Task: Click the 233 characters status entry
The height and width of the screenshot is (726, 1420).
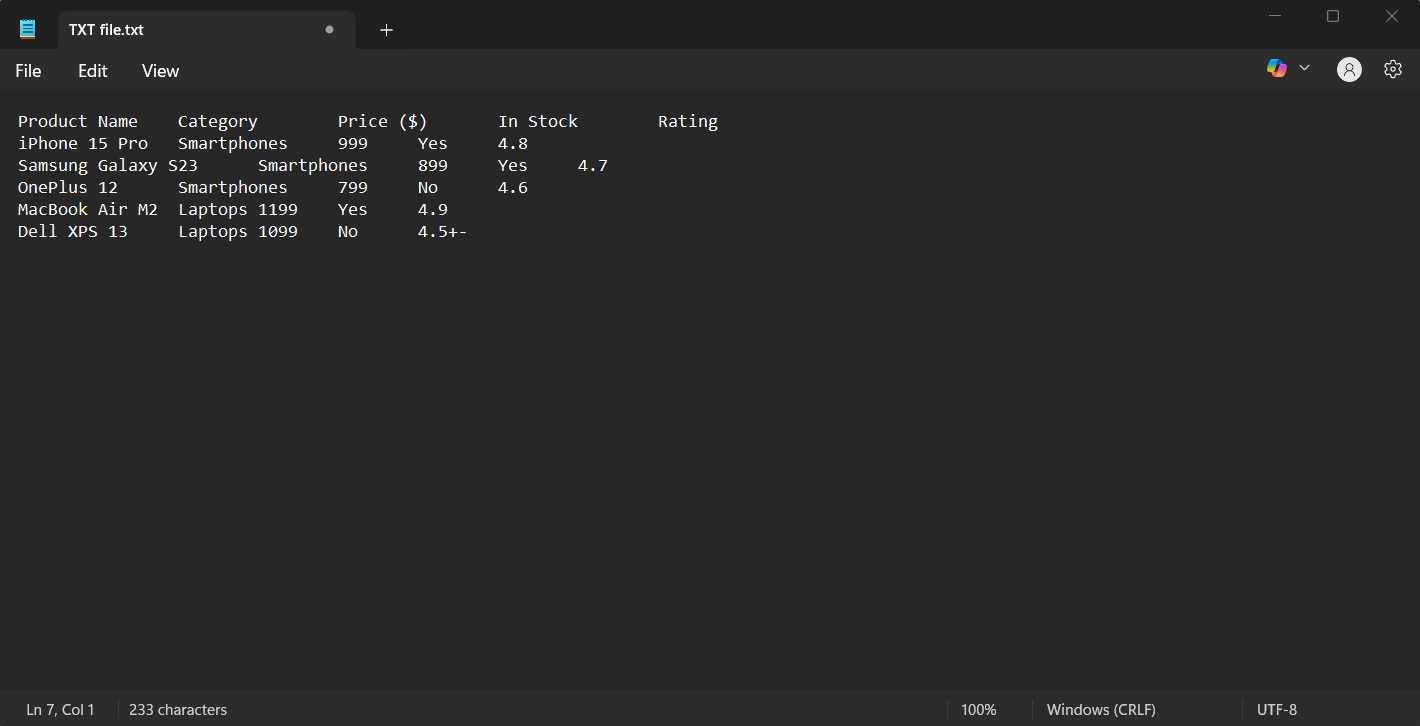Action: tap(178, 710)
